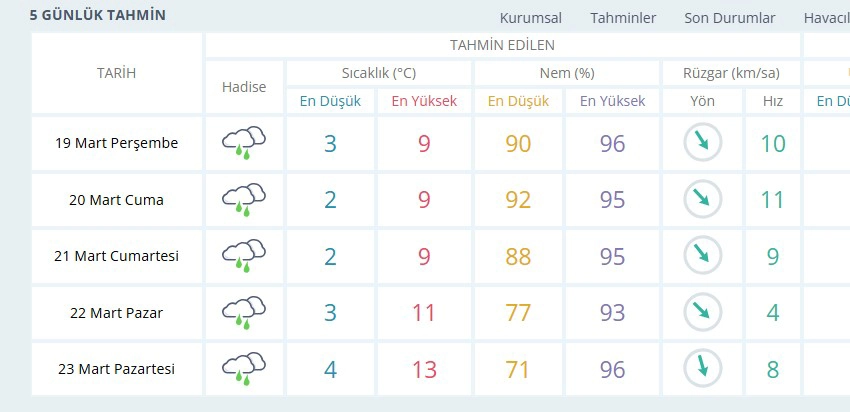850x412 pixels.
Task: Click the rain icon for 23 Mart Pazartesi
Action: (x=243, y=369)
